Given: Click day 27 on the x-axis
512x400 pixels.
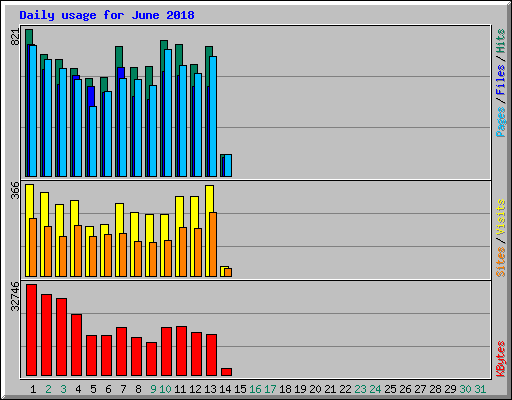Looking at the screenshot, I should click(x=420, y=389).
